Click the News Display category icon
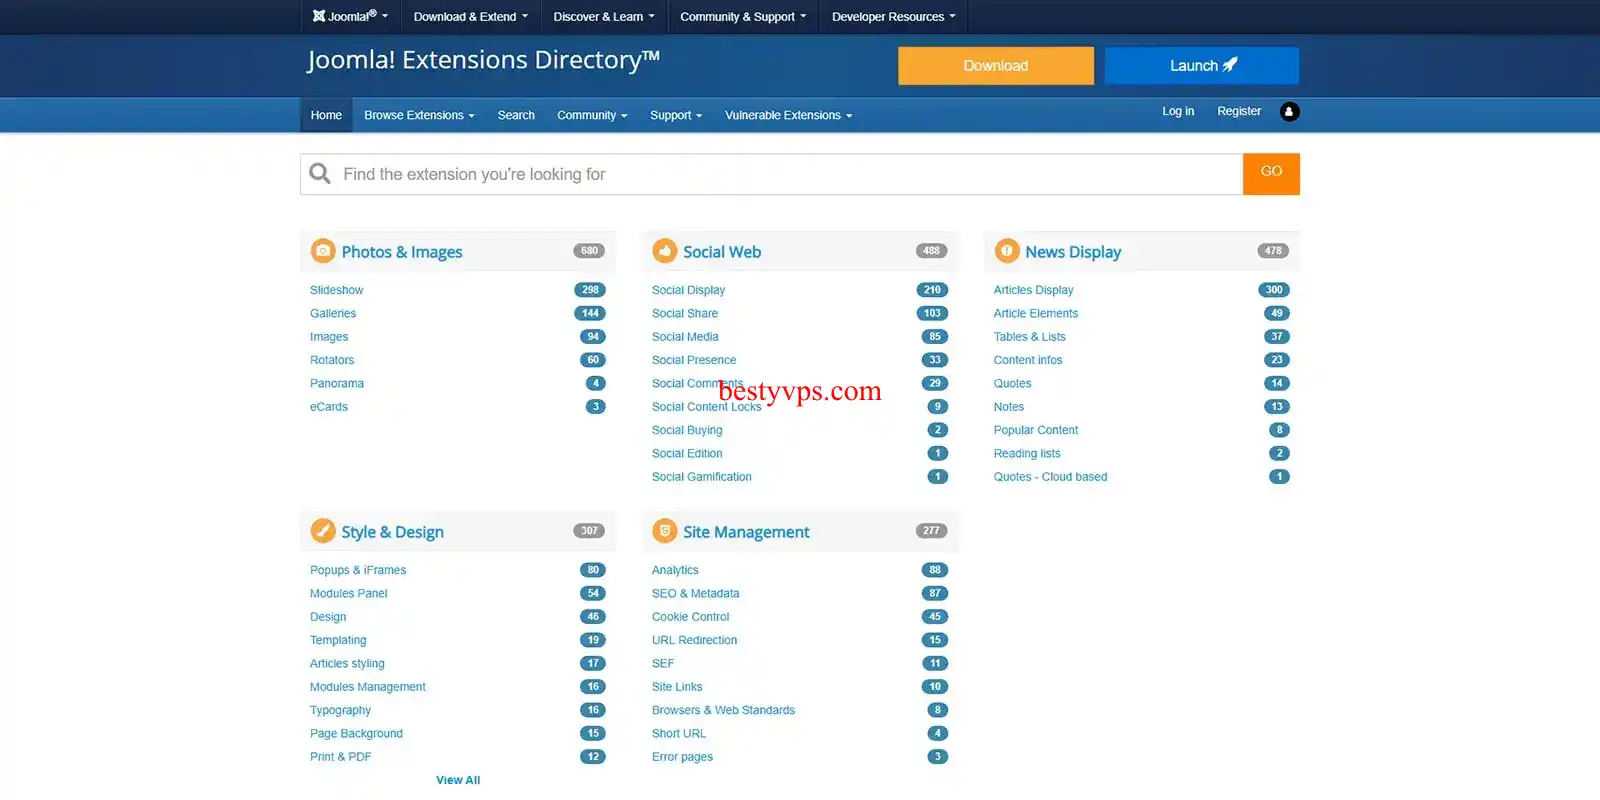The height and width of the screenshot is (800, 1600). tap(1006, 251)
